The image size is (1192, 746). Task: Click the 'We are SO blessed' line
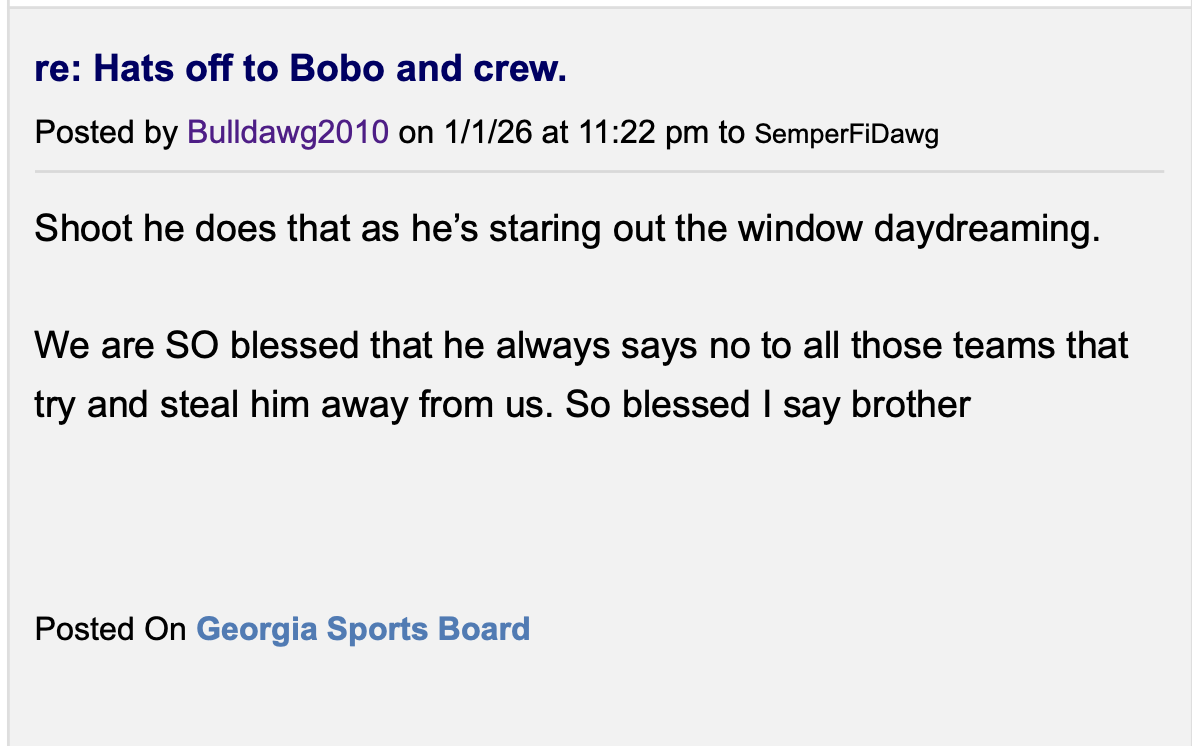(x=580, y=346)
